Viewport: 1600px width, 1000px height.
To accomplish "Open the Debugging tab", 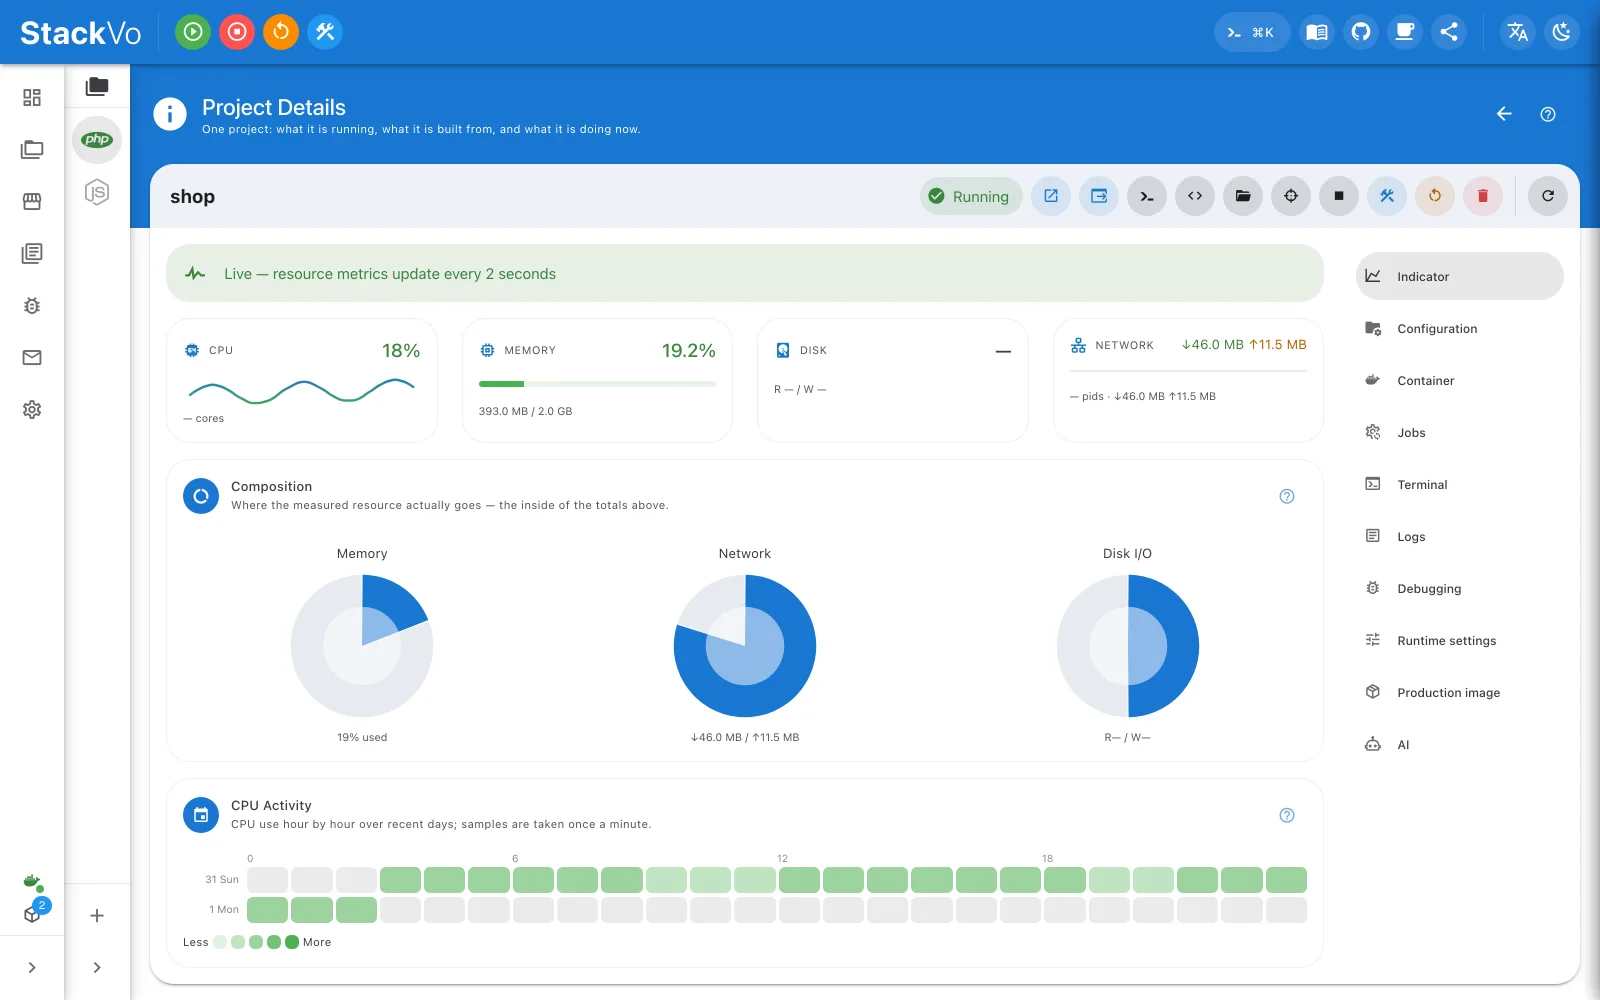I will [1459, 588].
